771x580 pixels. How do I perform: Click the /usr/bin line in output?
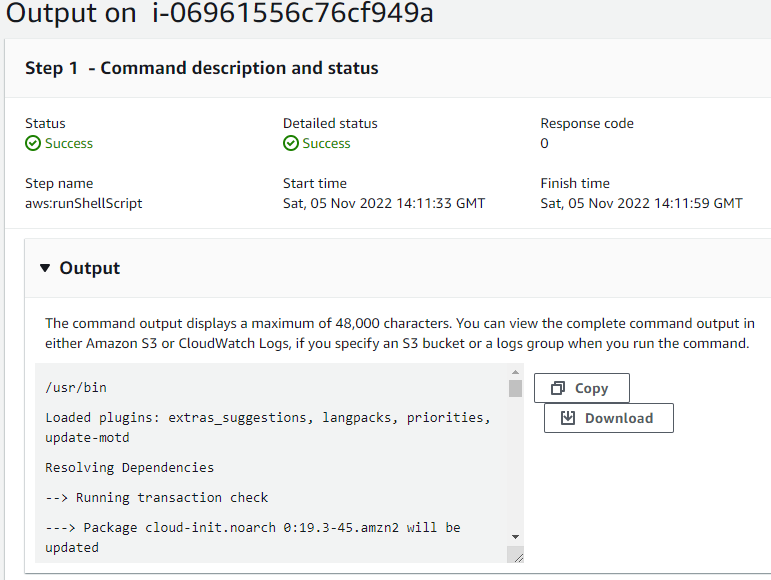[76, 387]
